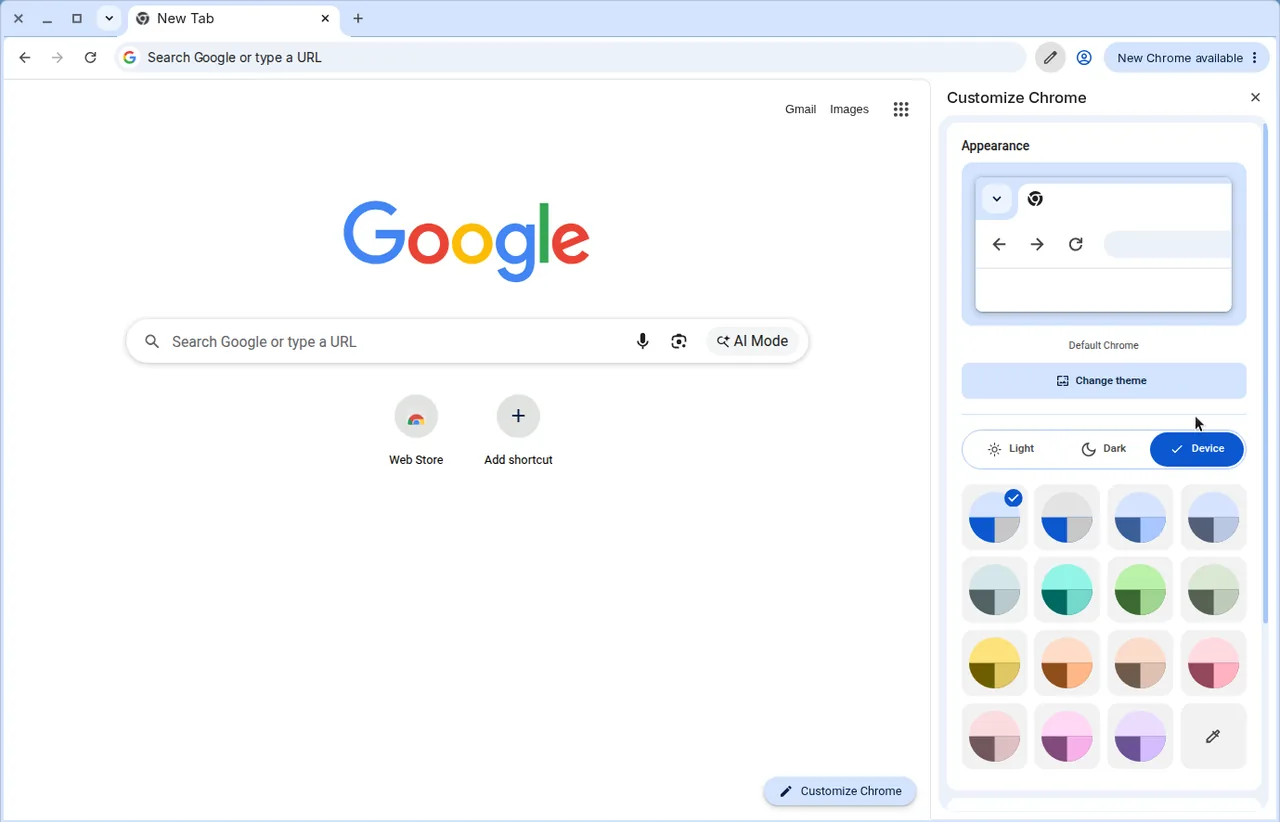The image size is (1280, 822).
Task: Click the Change theme button
Action: click(1104, 381)
